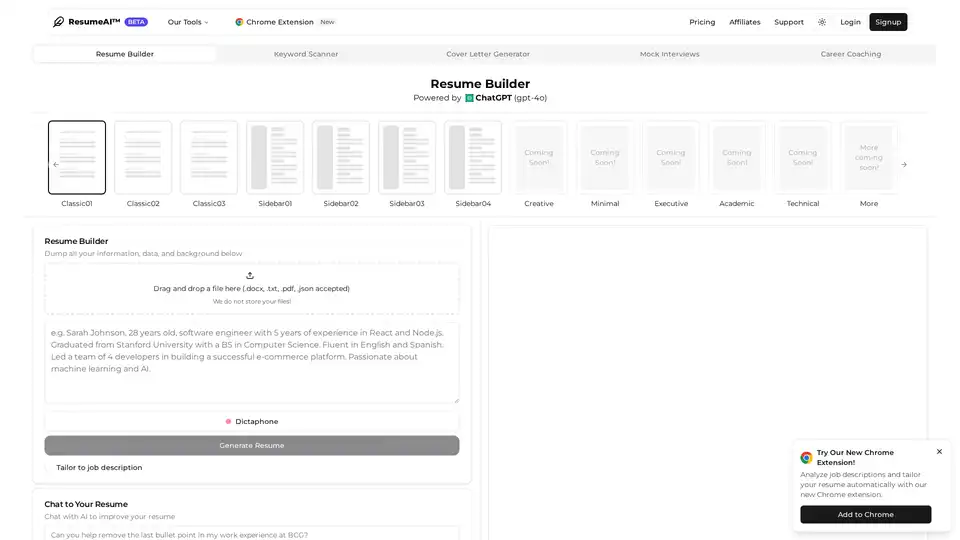Enable Tailor to job description toggle
The width and height of the screenshot is (960, 540).
pos(50,467)
